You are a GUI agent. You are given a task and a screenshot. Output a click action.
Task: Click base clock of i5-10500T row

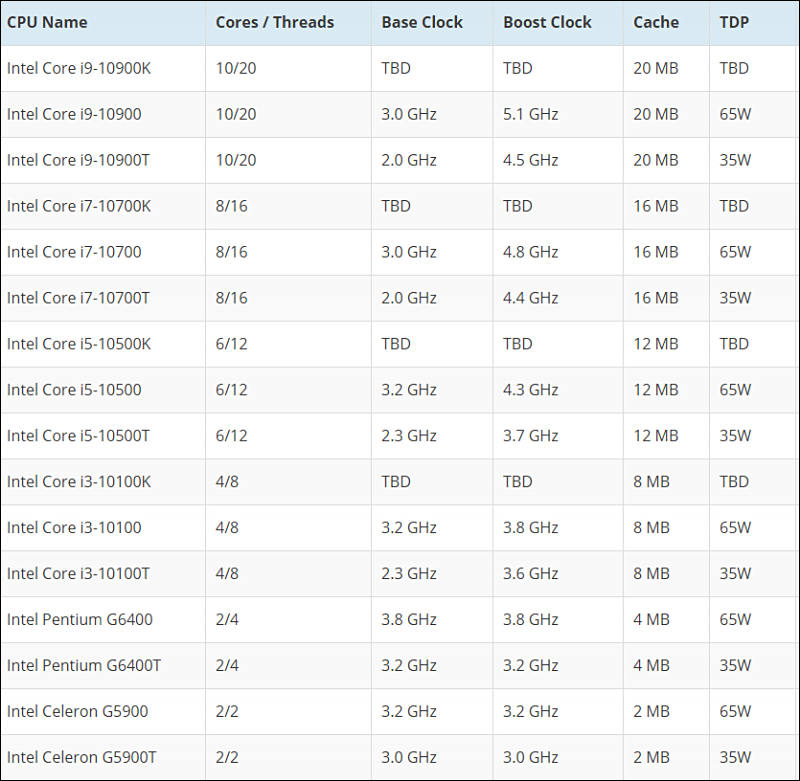(409, 436)
